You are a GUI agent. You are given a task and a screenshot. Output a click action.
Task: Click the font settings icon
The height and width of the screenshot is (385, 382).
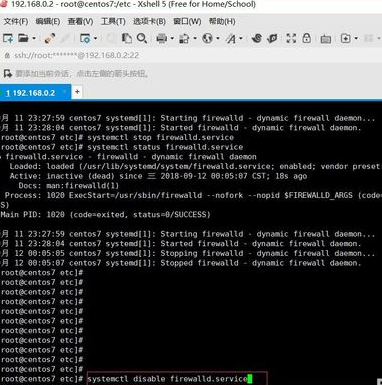click(x=231, y=39)
